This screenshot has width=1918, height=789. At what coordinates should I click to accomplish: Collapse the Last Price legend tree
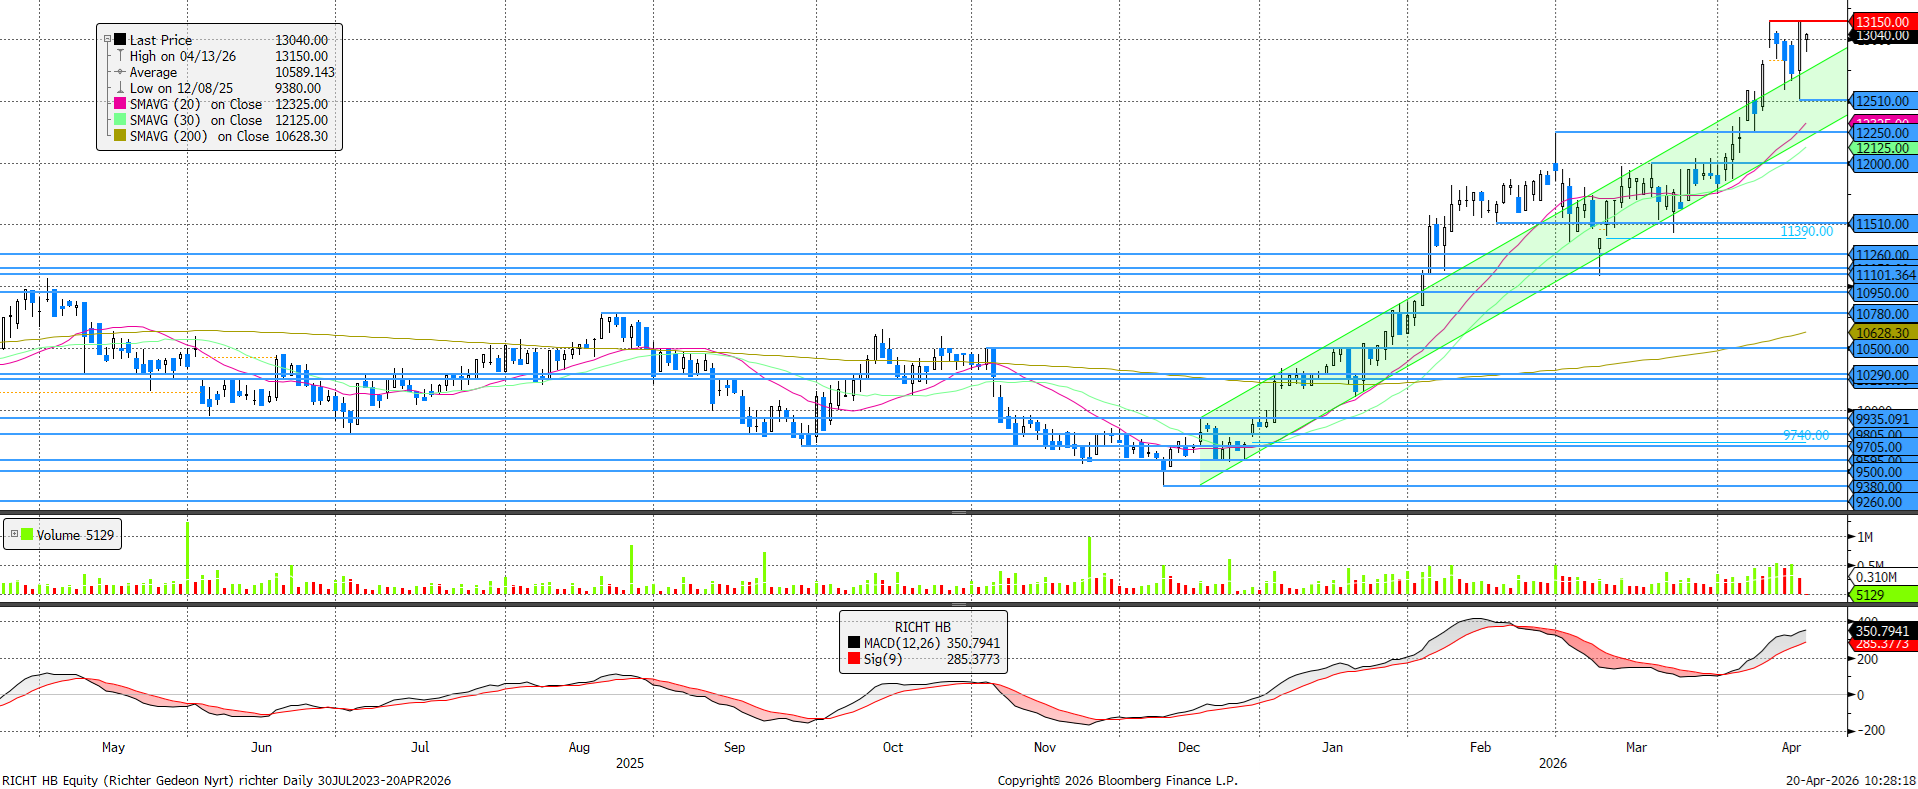(108, 40)
